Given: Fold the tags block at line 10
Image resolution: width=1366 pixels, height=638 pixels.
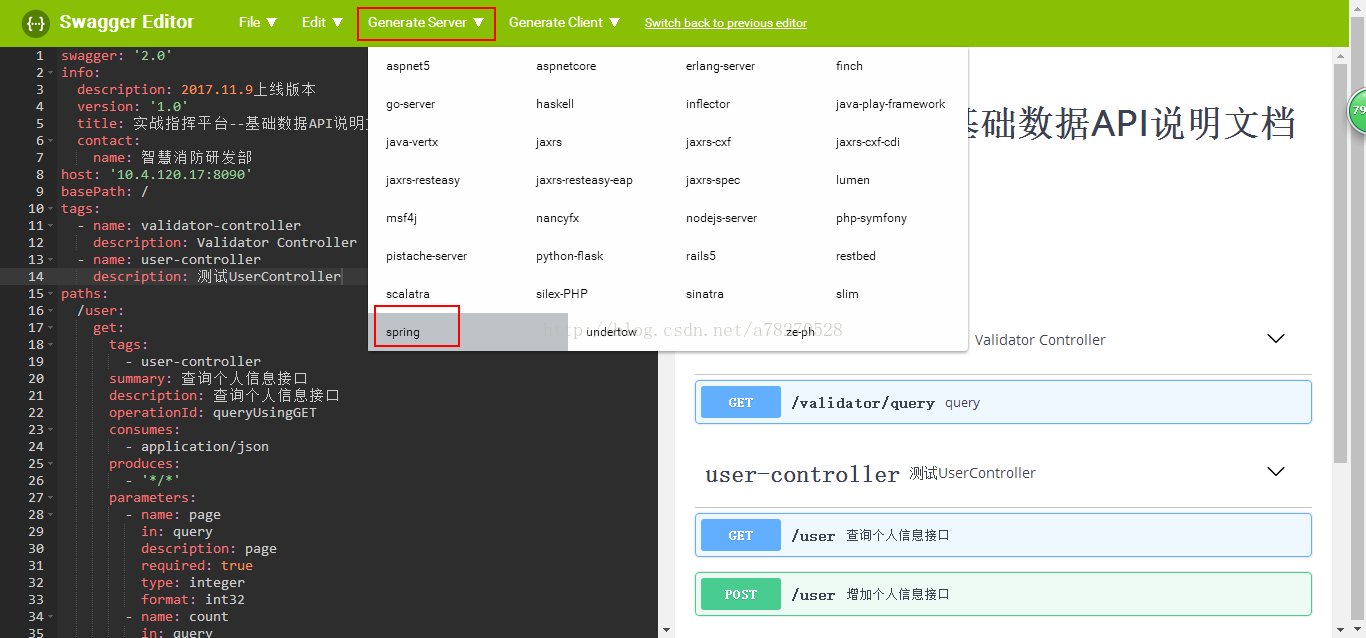Looking at the screenshot, I should [x=50, y=209].
